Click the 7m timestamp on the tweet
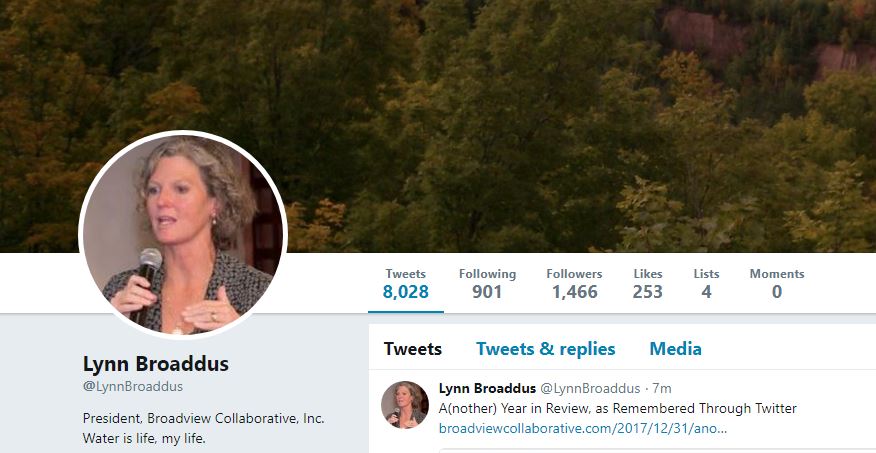Viewport: 876px width, 453px height. [662, 388]
